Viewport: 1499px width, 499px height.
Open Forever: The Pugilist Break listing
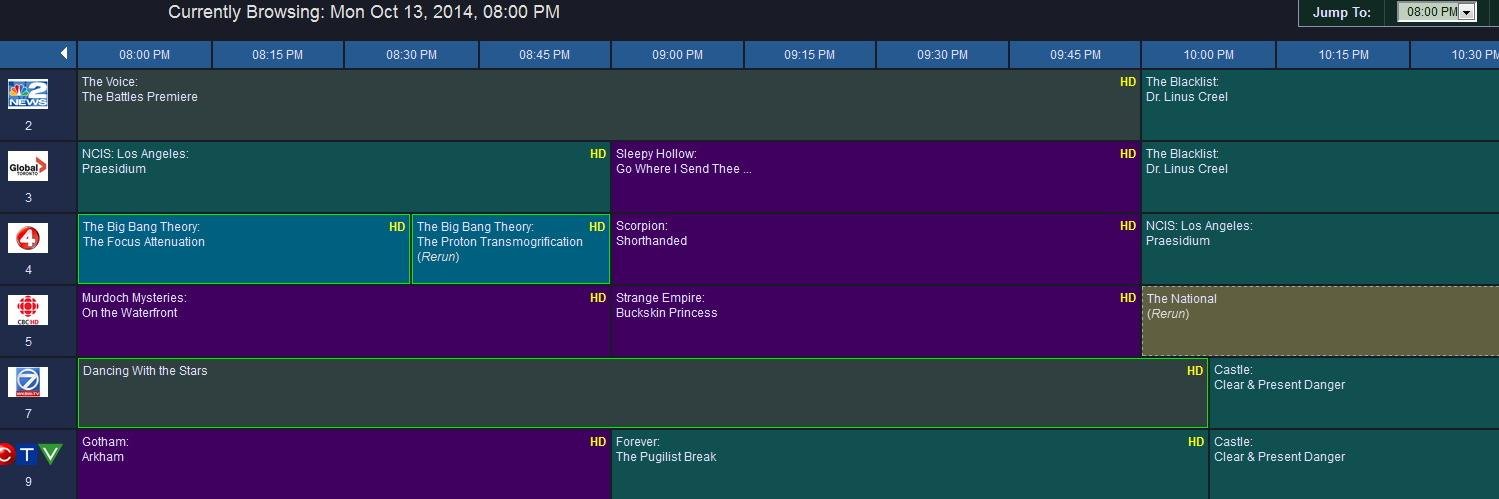910,464
